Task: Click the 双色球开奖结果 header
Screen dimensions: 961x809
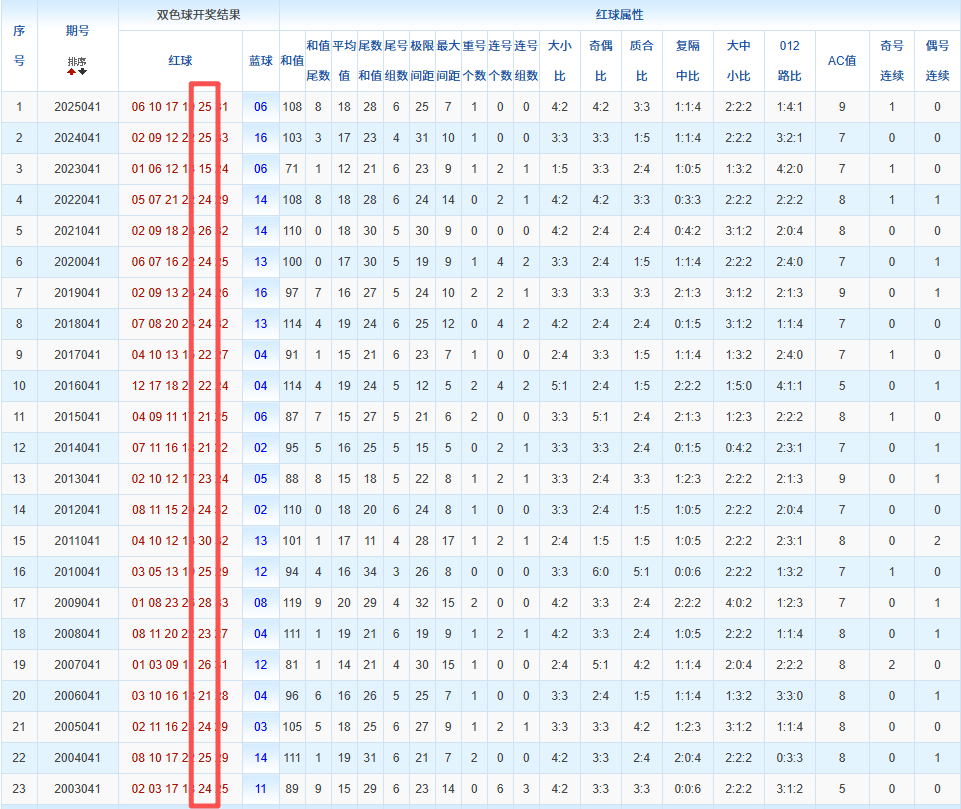Action: [198, 15]
